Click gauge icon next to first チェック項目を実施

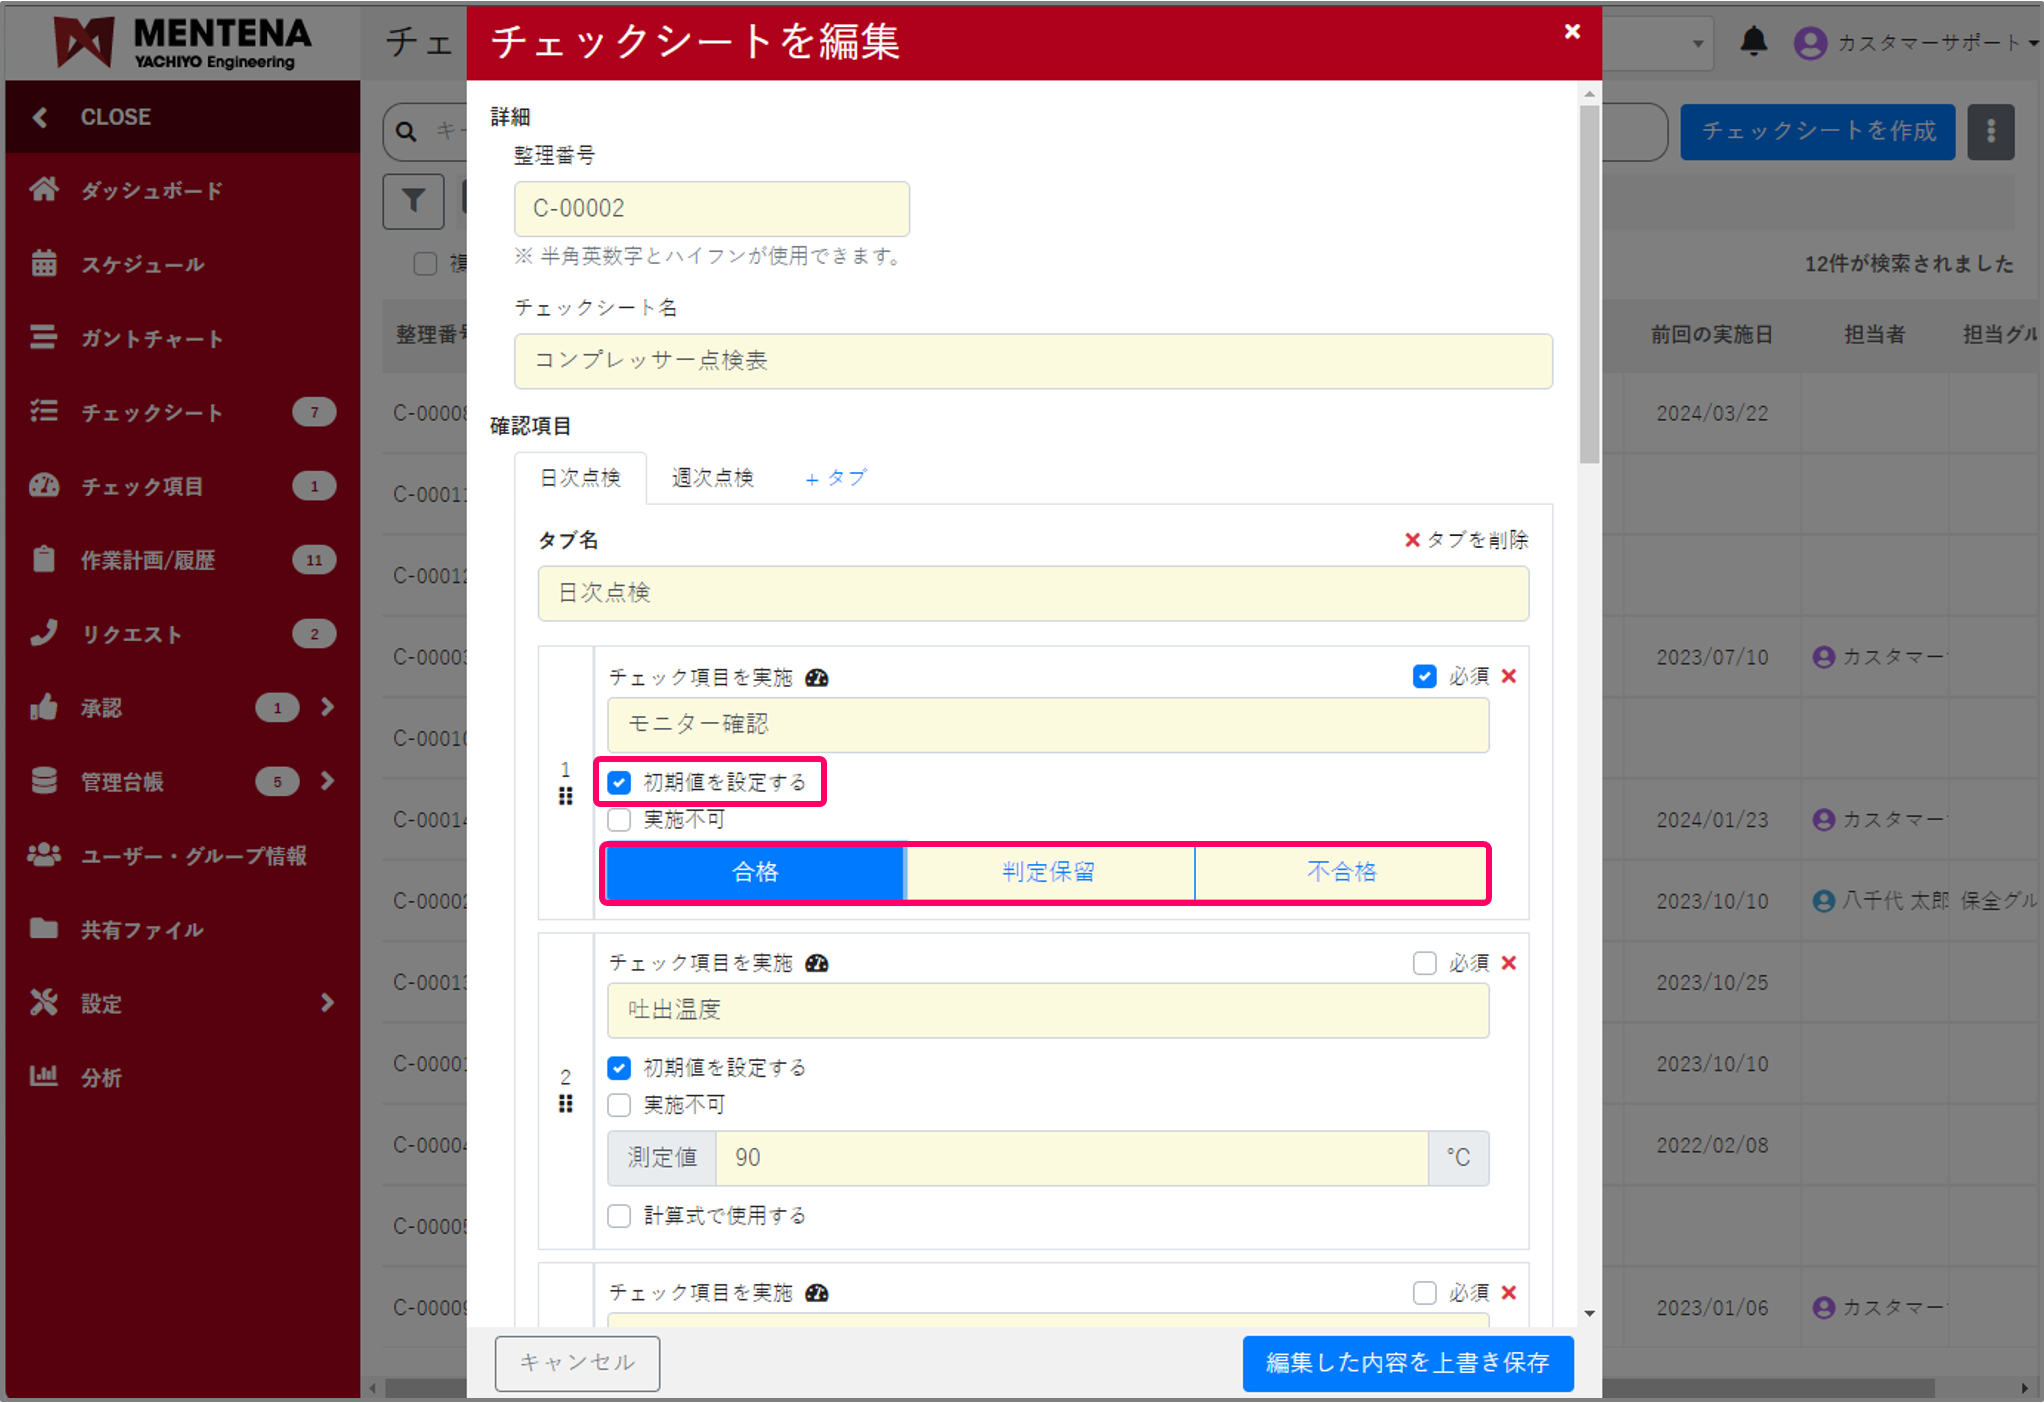[817, 678]
